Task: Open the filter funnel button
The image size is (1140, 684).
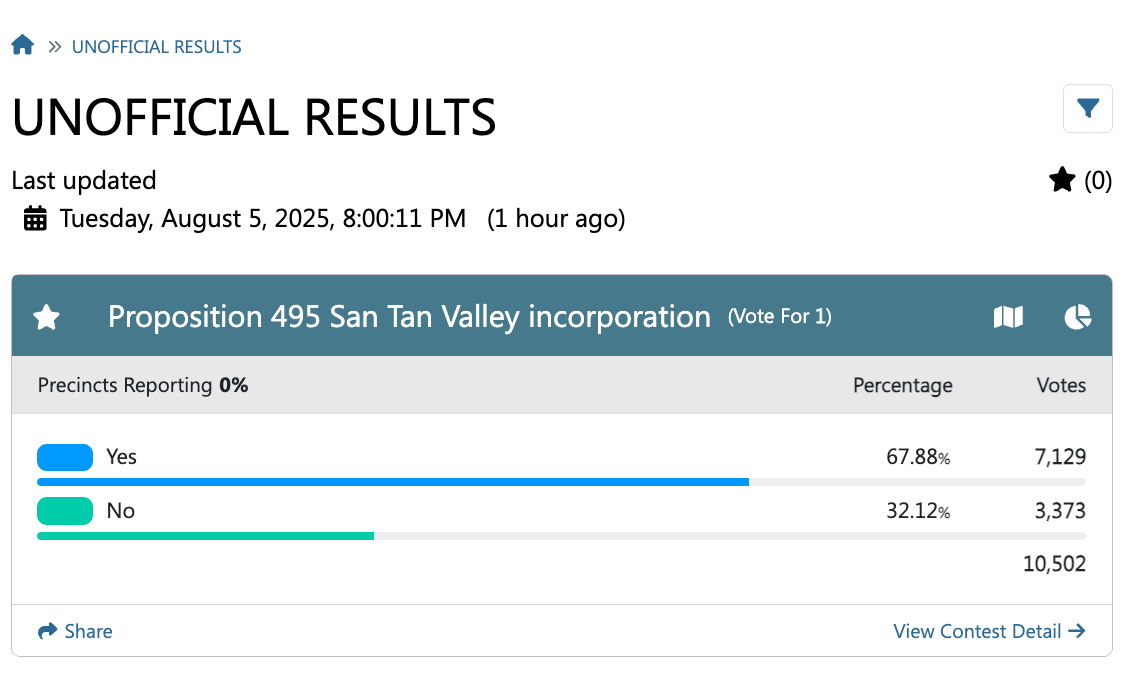Action: tap(1087, 108)
